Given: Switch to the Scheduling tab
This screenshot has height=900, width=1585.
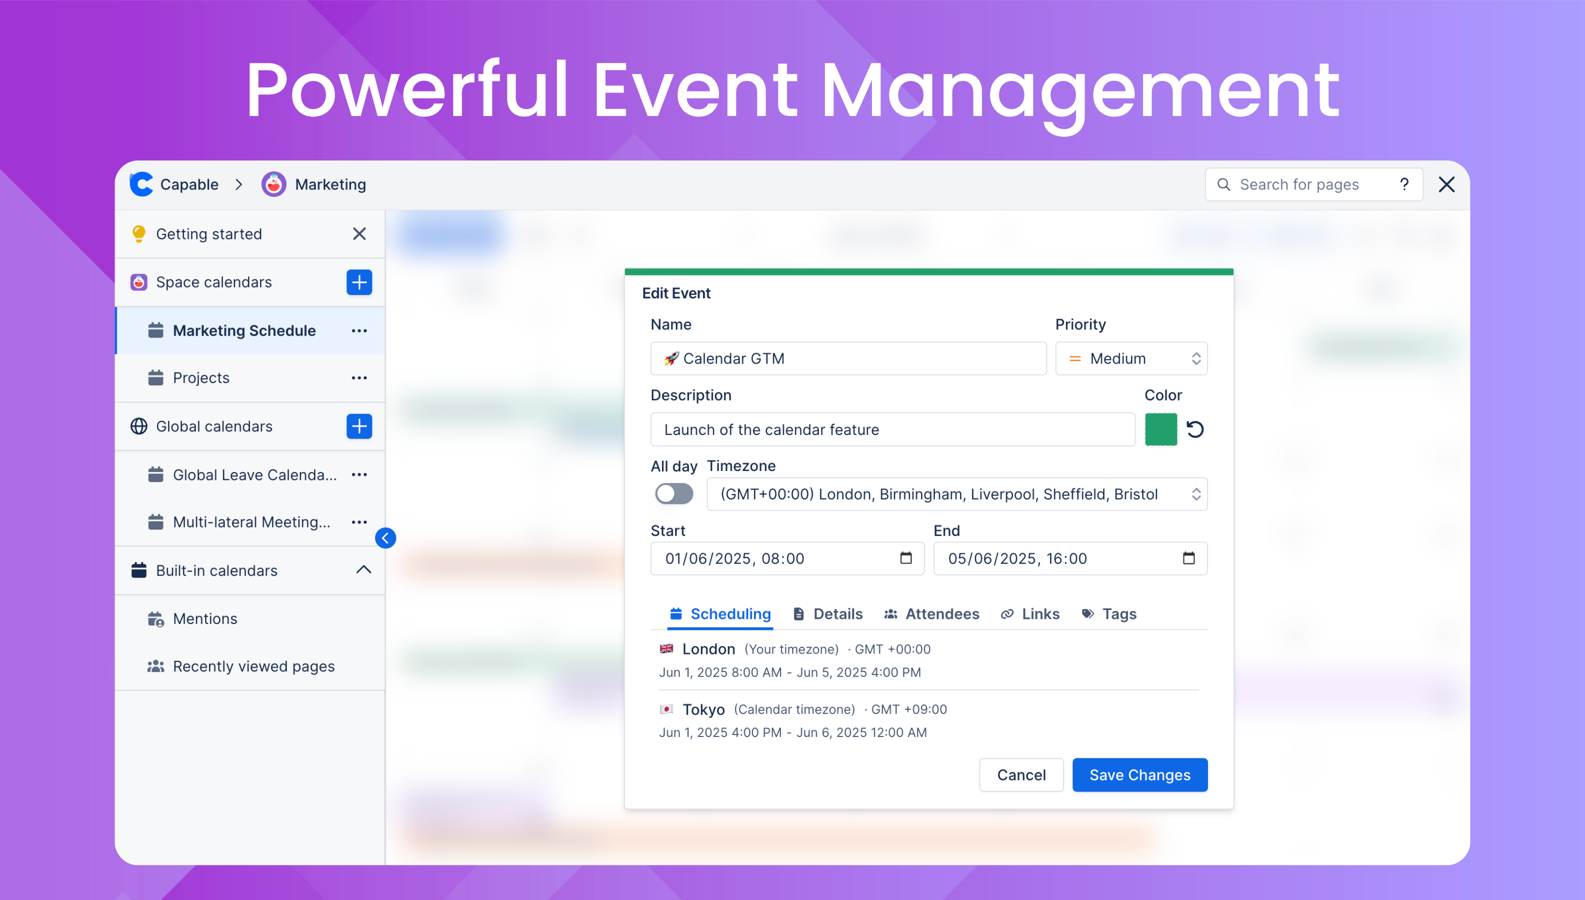Looking at the screenshot, I should point(720,614).
